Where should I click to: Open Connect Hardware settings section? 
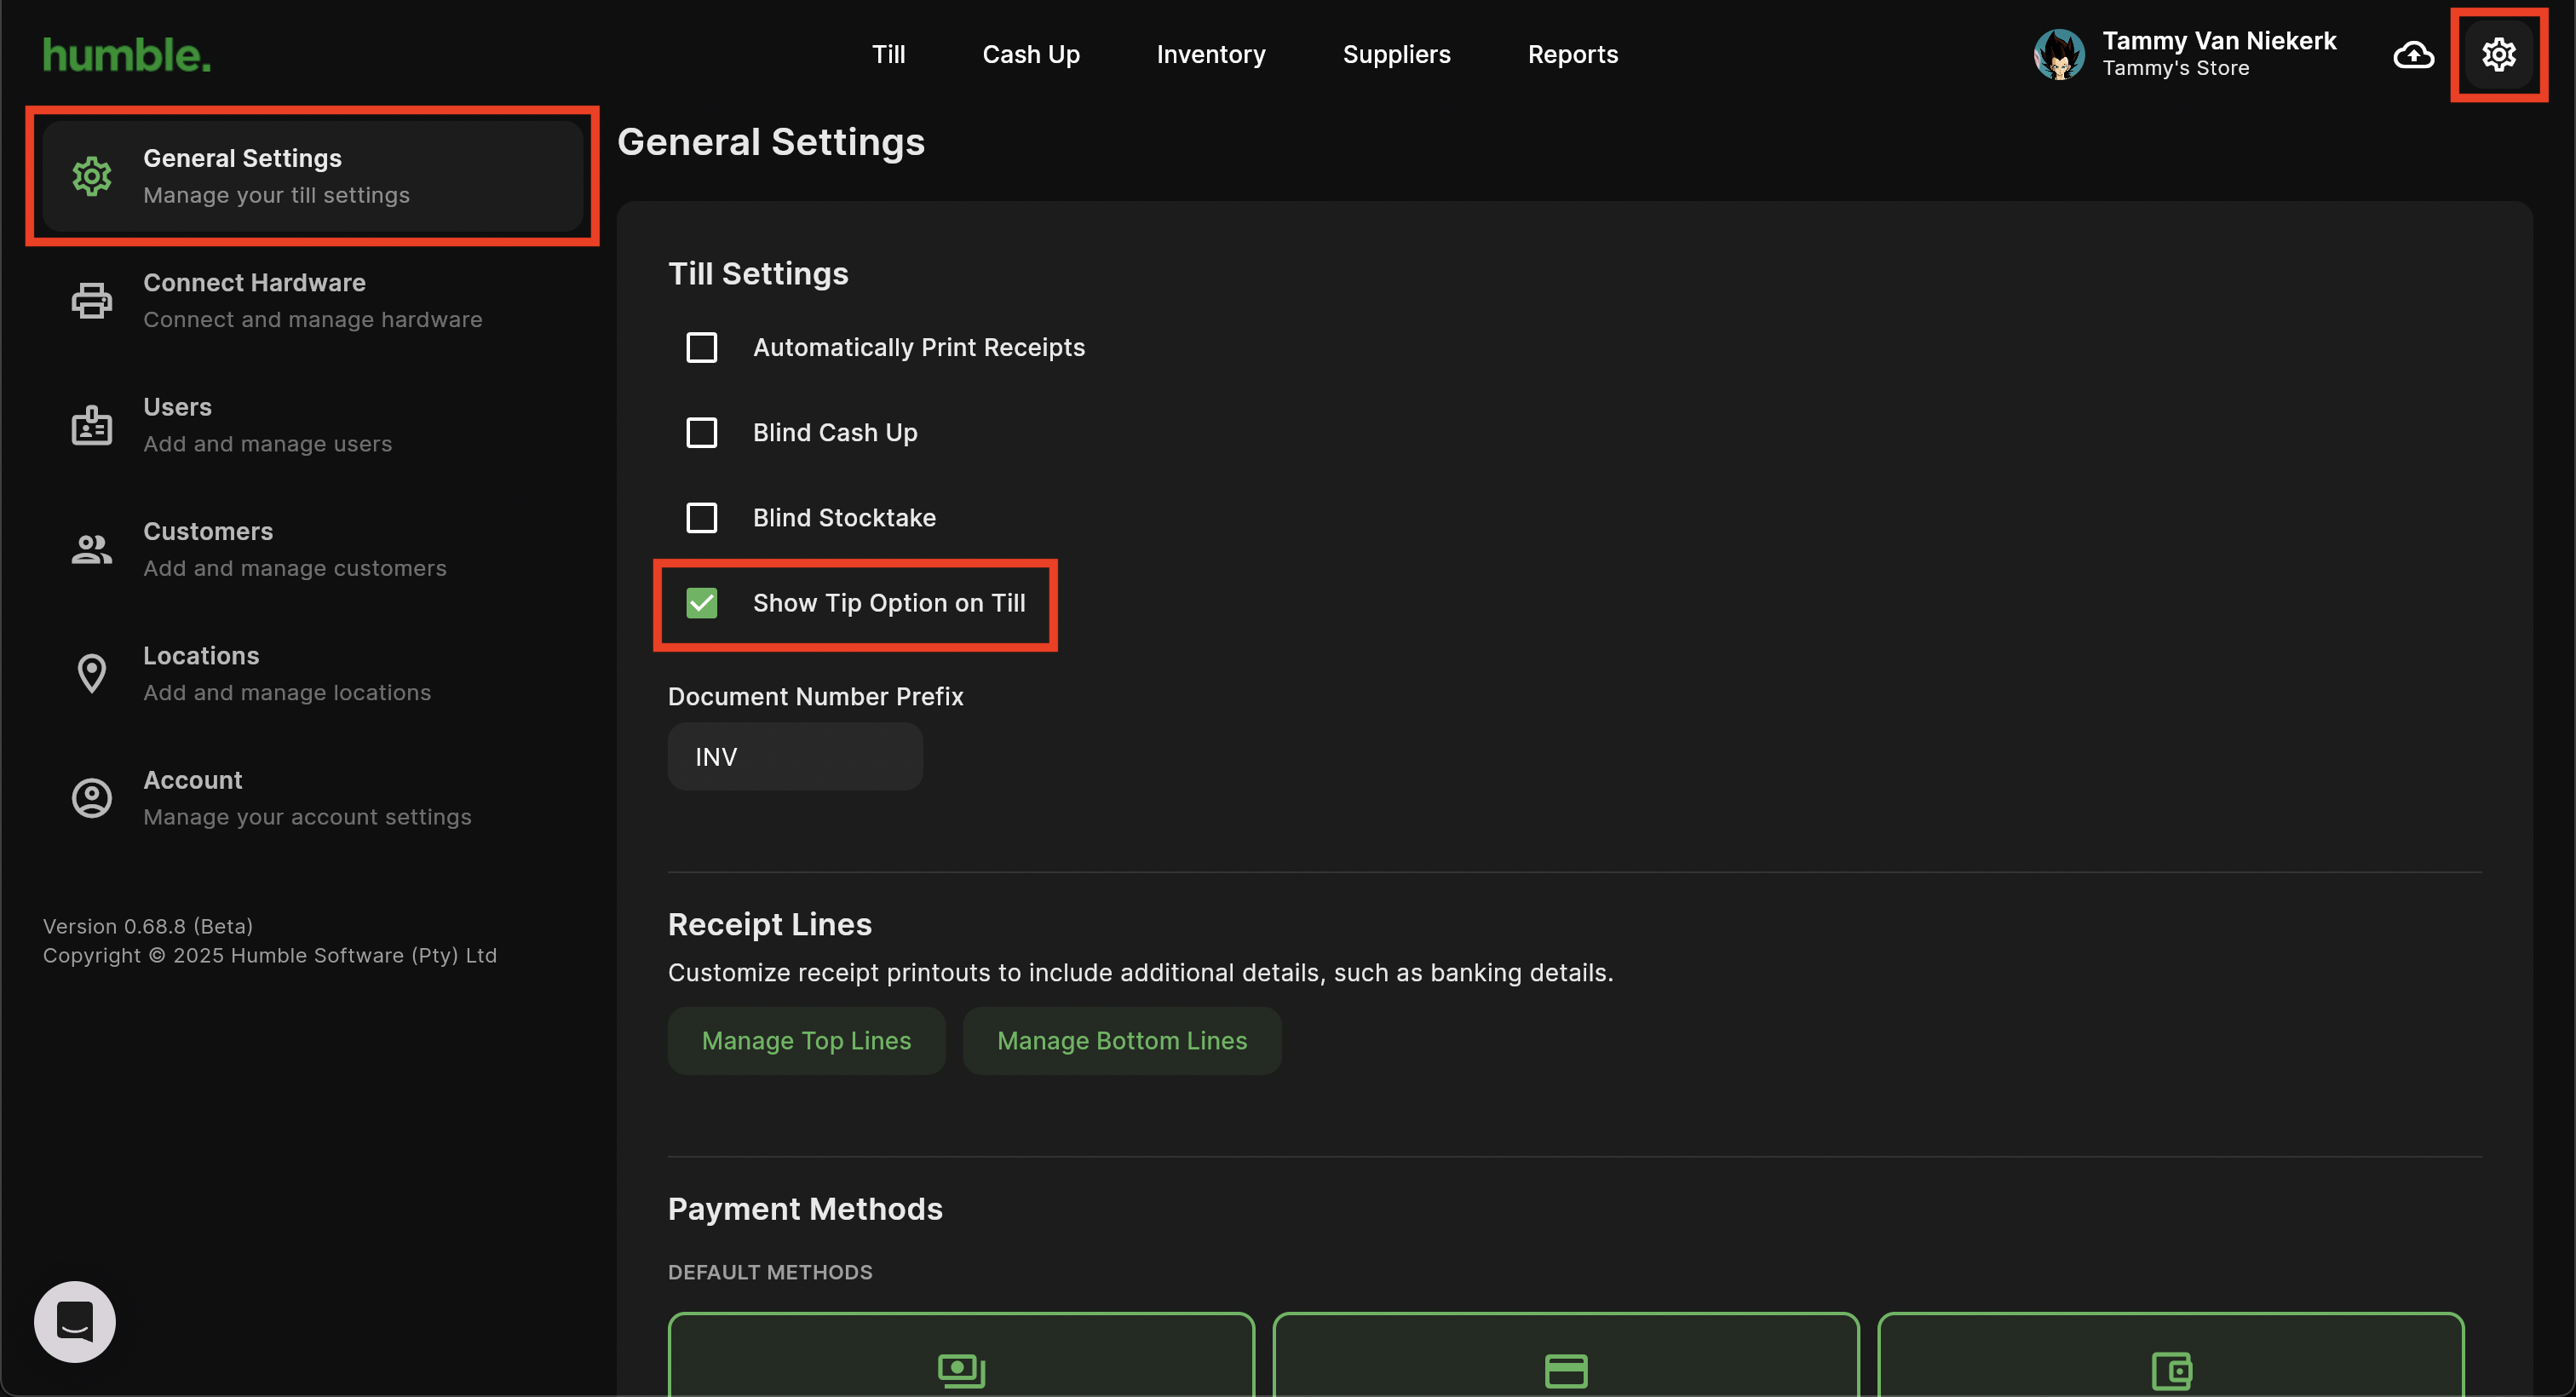click(x=312, y=300)
